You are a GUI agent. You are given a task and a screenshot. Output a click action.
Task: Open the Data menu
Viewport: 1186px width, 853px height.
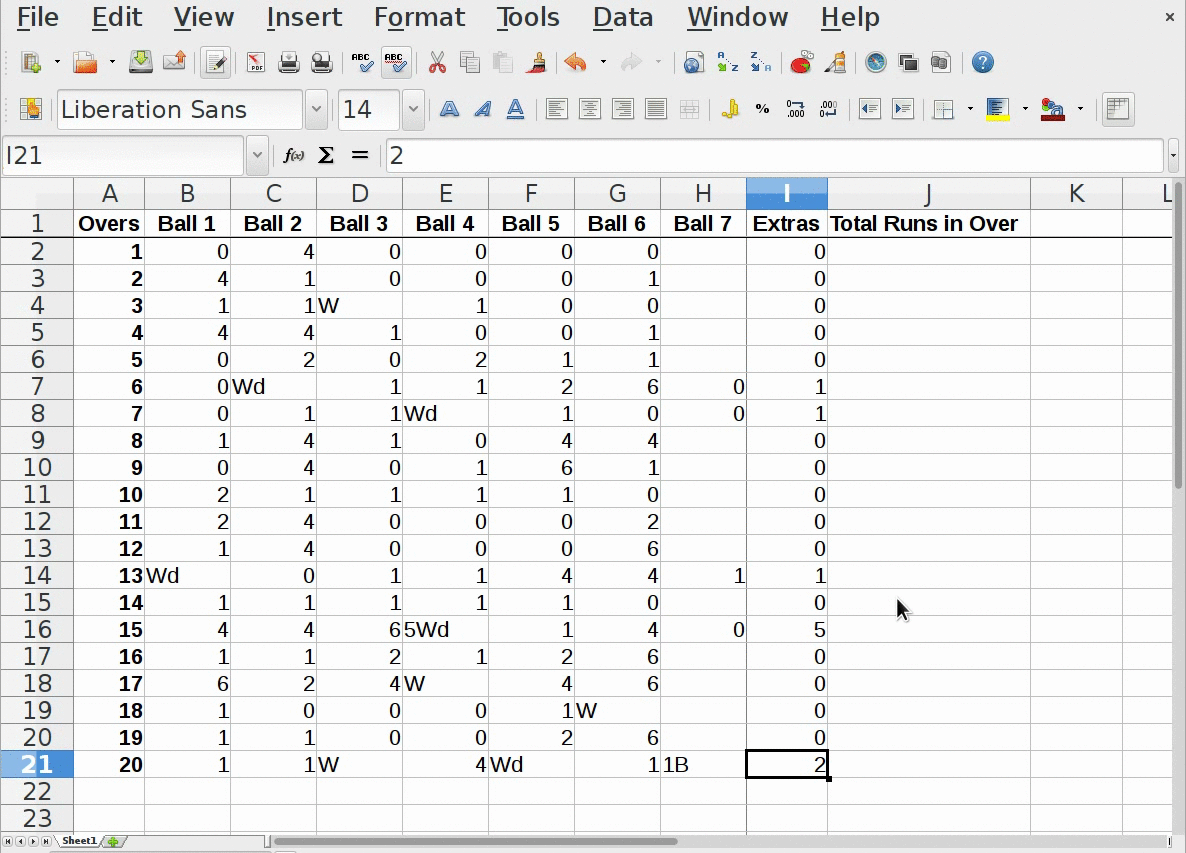coord(622,17)
